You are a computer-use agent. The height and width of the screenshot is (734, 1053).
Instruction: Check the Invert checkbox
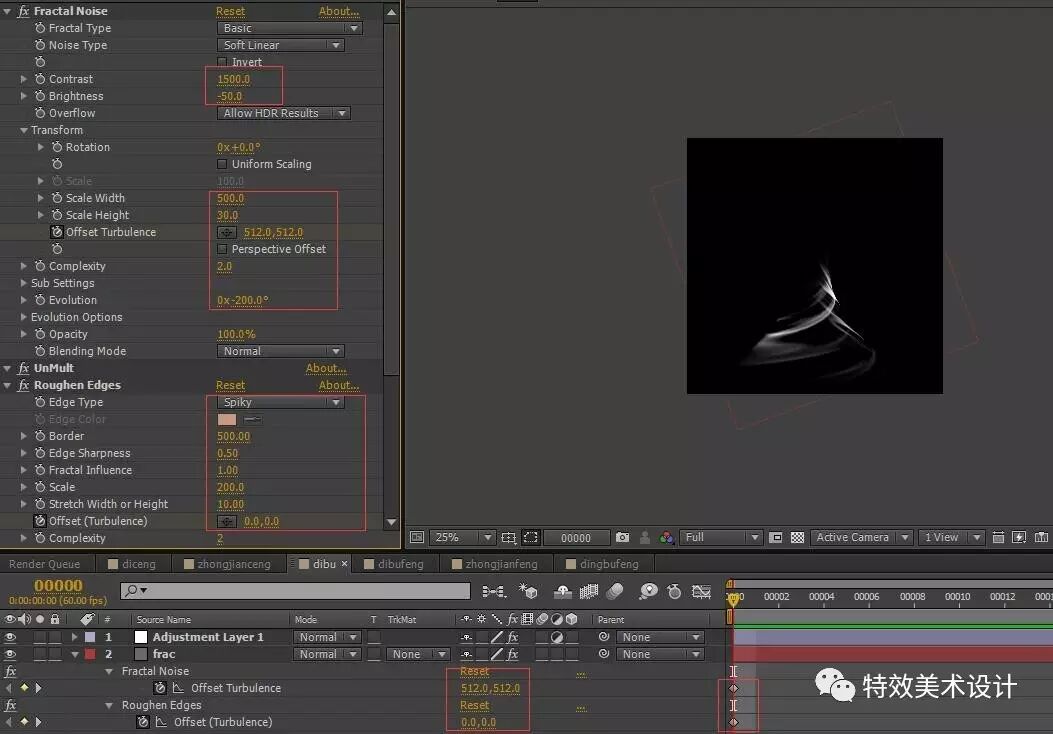[x=222, y=62]
